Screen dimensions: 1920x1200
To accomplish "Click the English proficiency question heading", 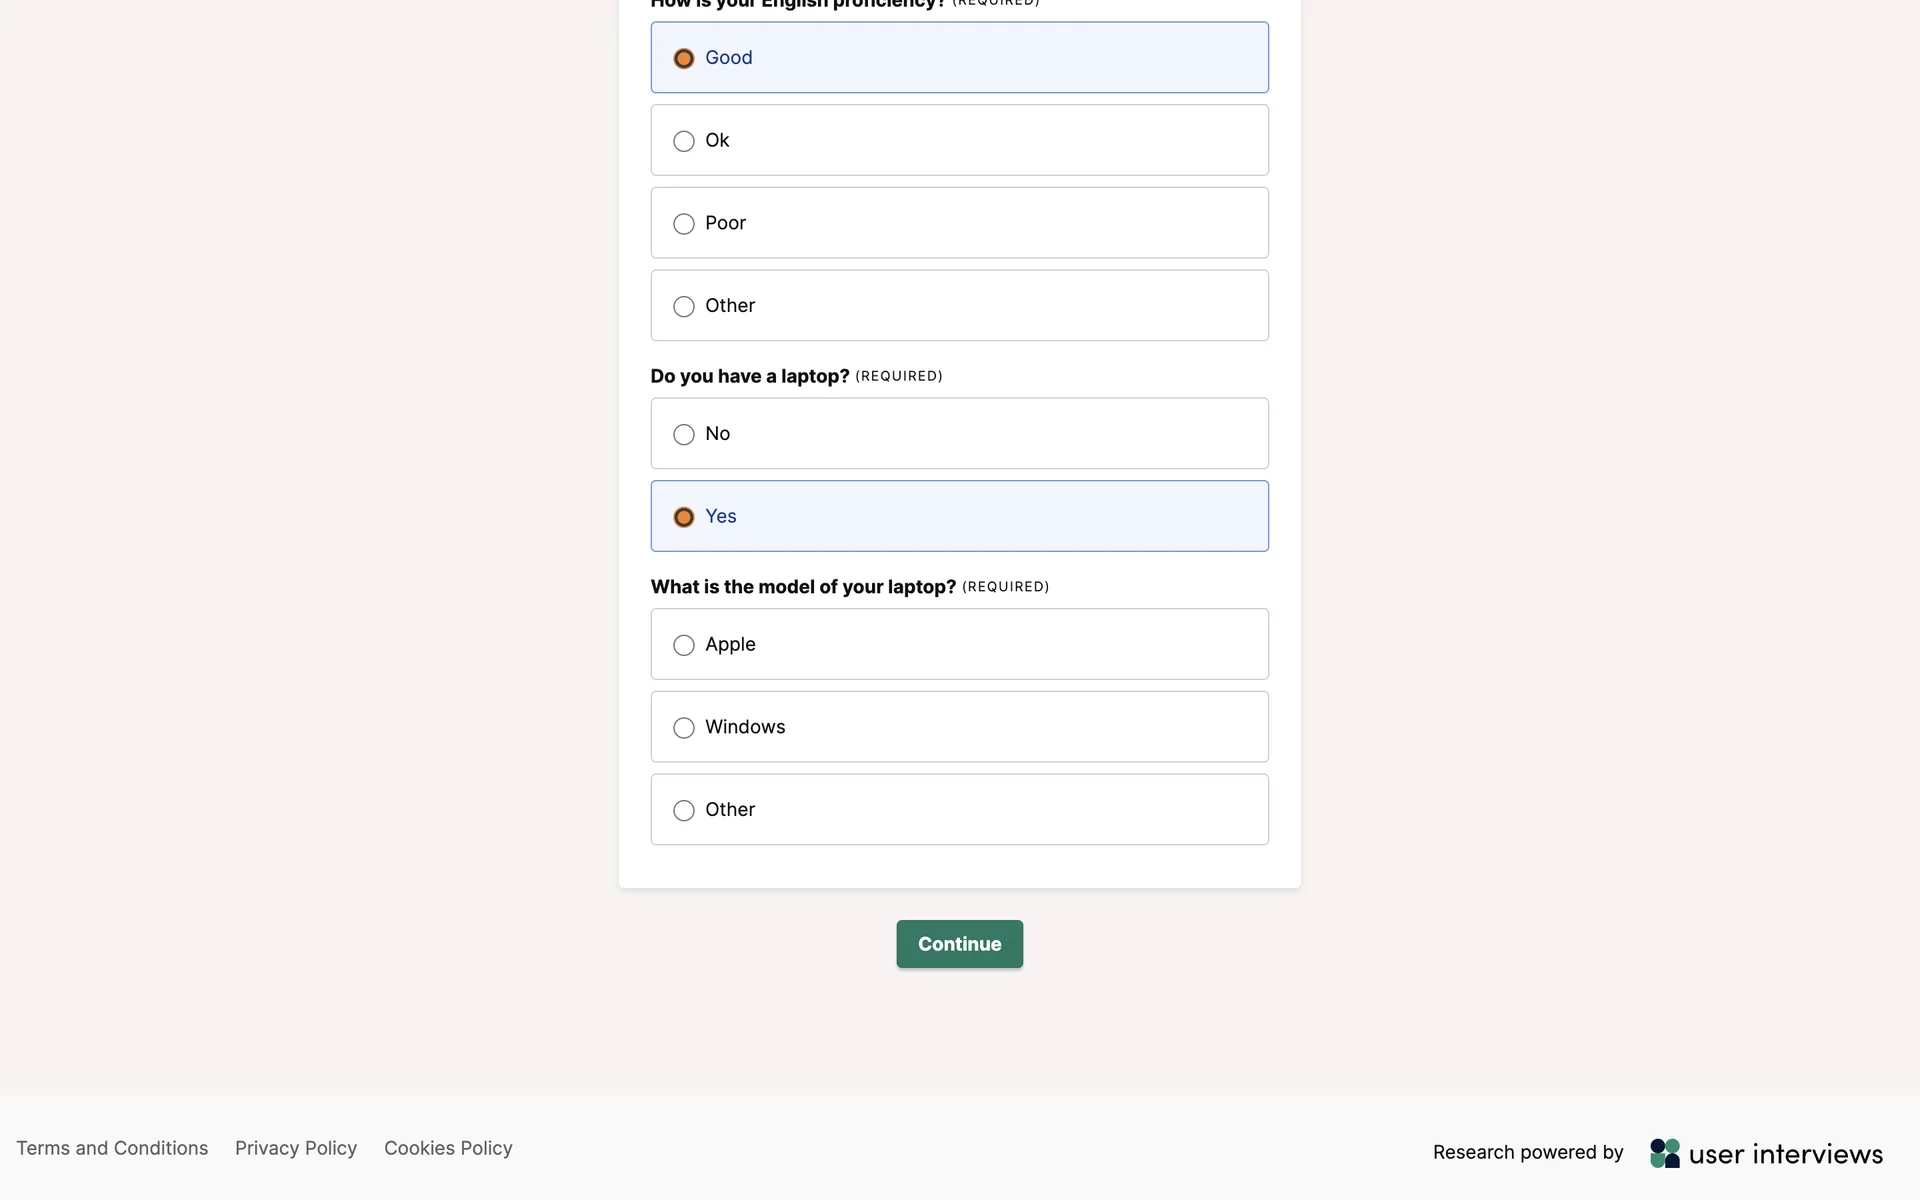I will click(797, 4).
